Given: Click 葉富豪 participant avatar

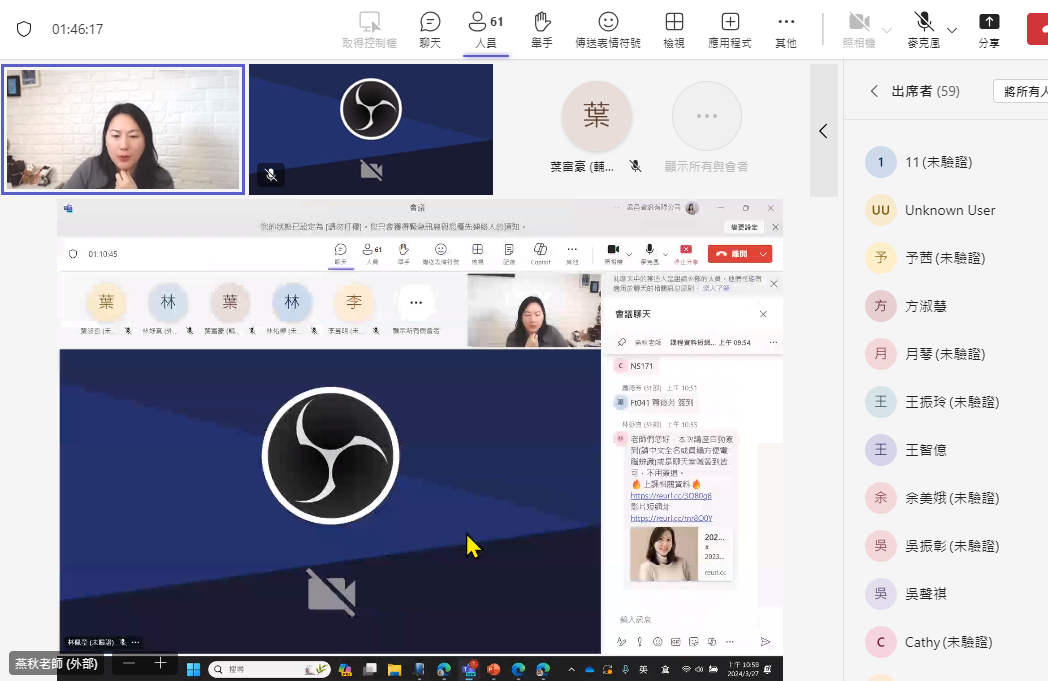Looking at the screenshot, I should click(x=596, y=116).
